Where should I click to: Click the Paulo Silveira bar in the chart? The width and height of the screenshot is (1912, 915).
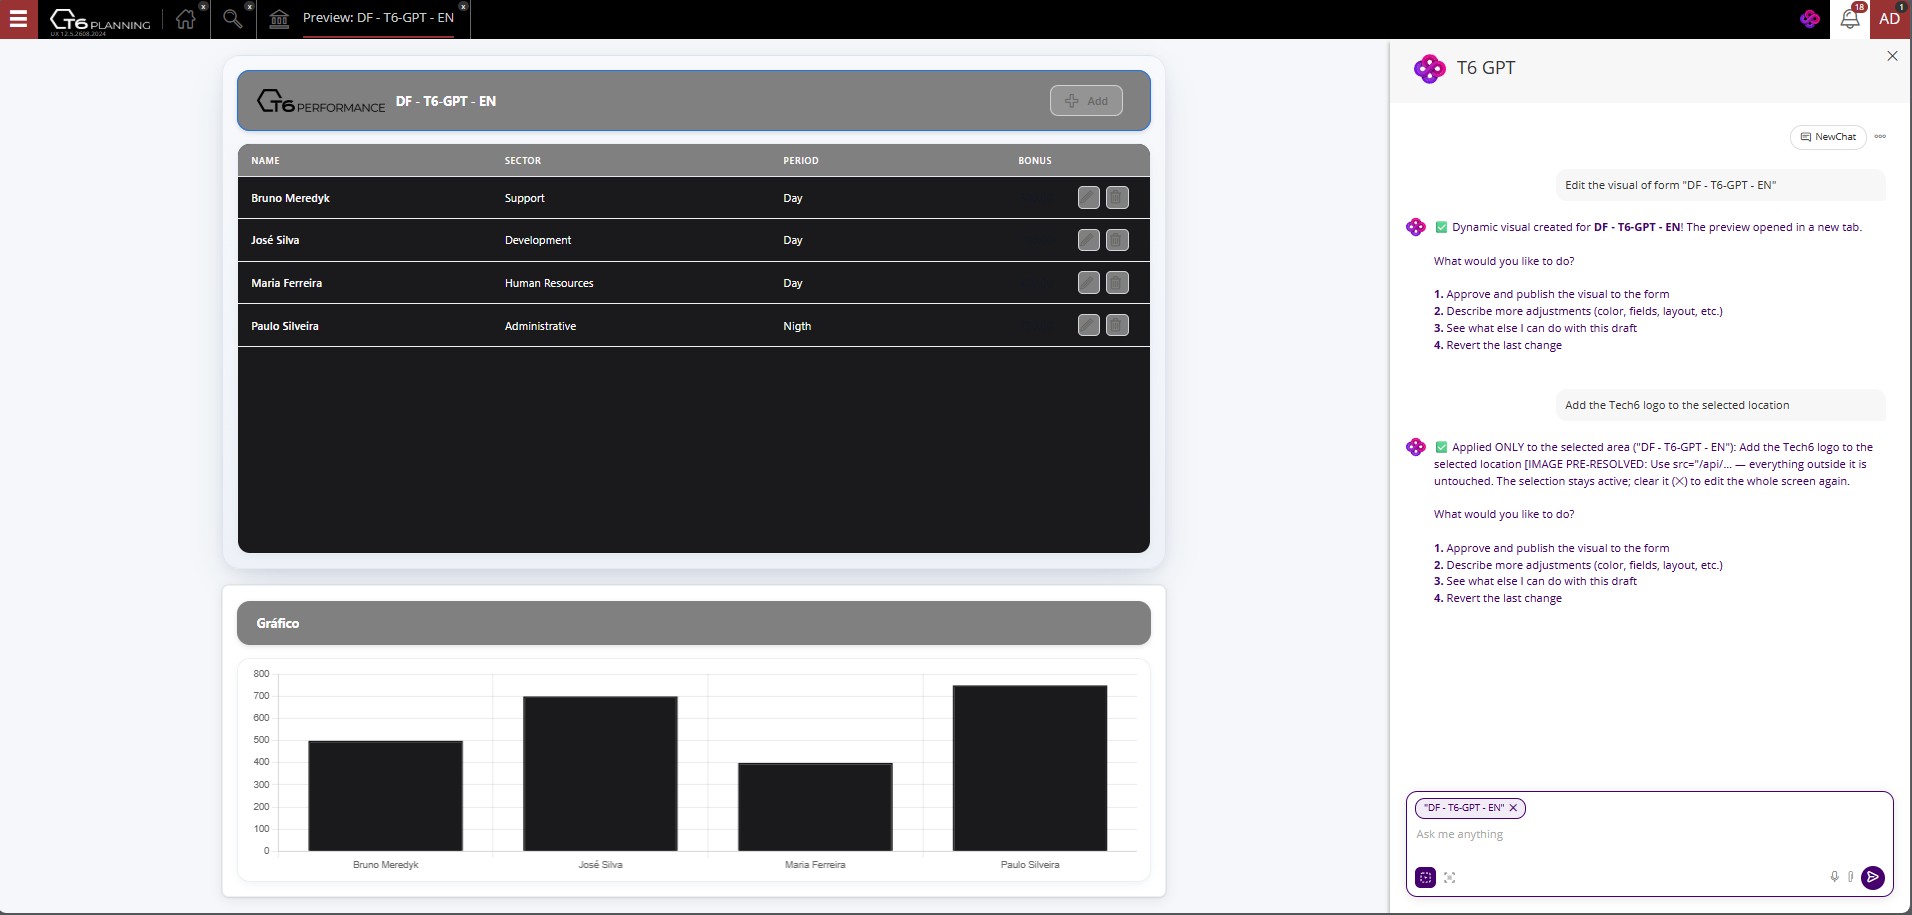(1030, 768)
